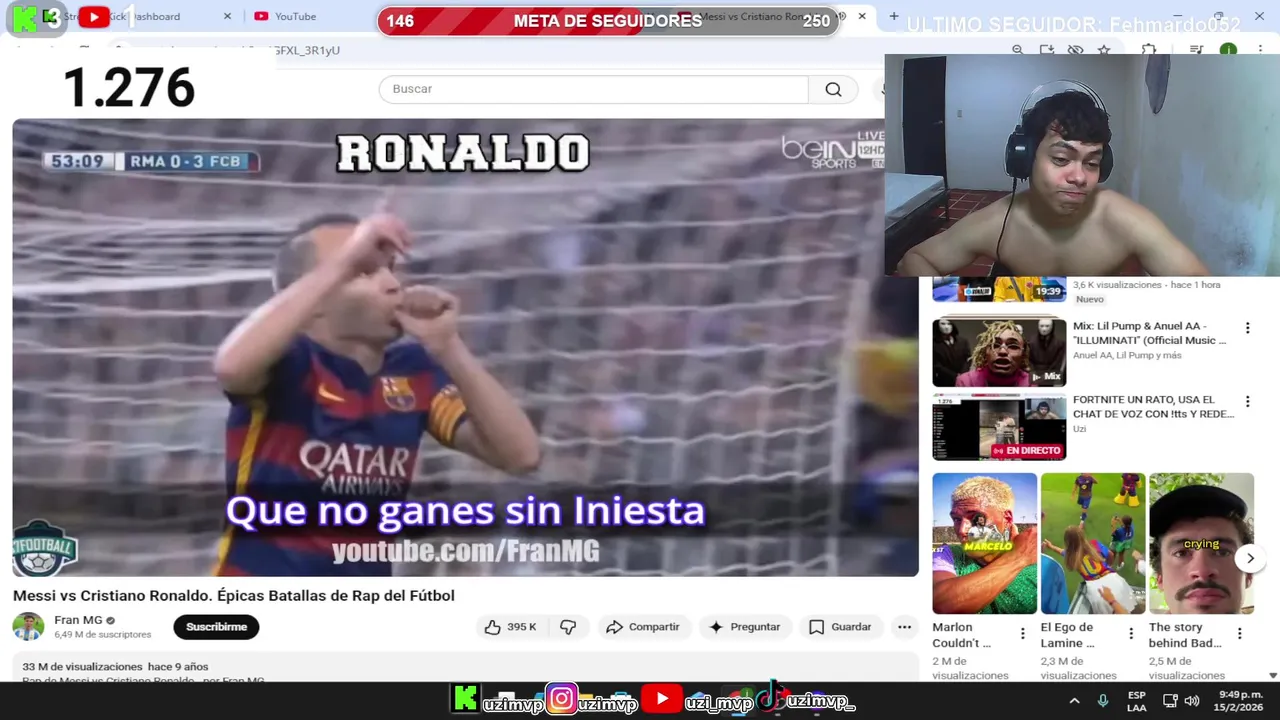Viewport: 1280px width, 720px height.
Task: Click the 6,49 M de suscriptores text
Action: tap(103, 634)
